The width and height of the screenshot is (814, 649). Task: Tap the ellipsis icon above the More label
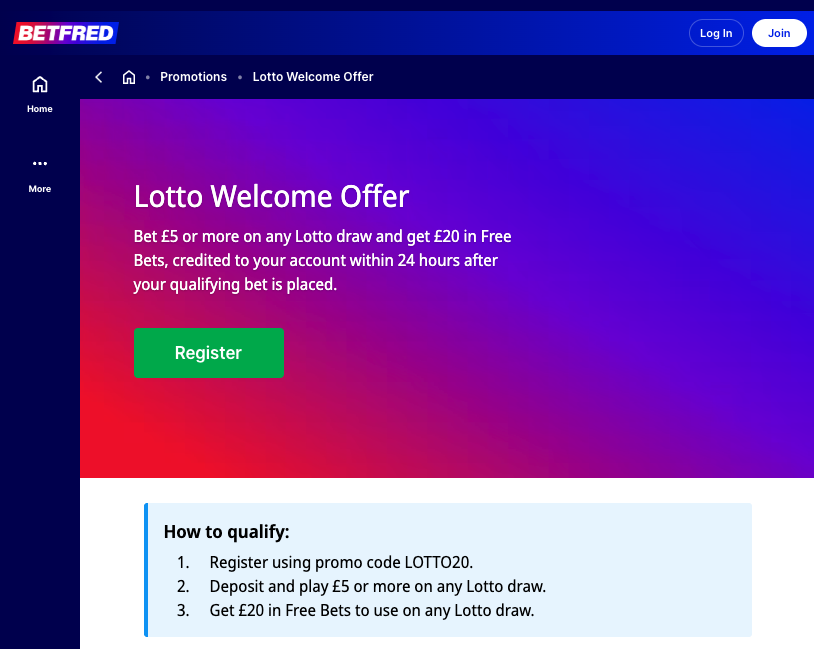tap(39, 163)
